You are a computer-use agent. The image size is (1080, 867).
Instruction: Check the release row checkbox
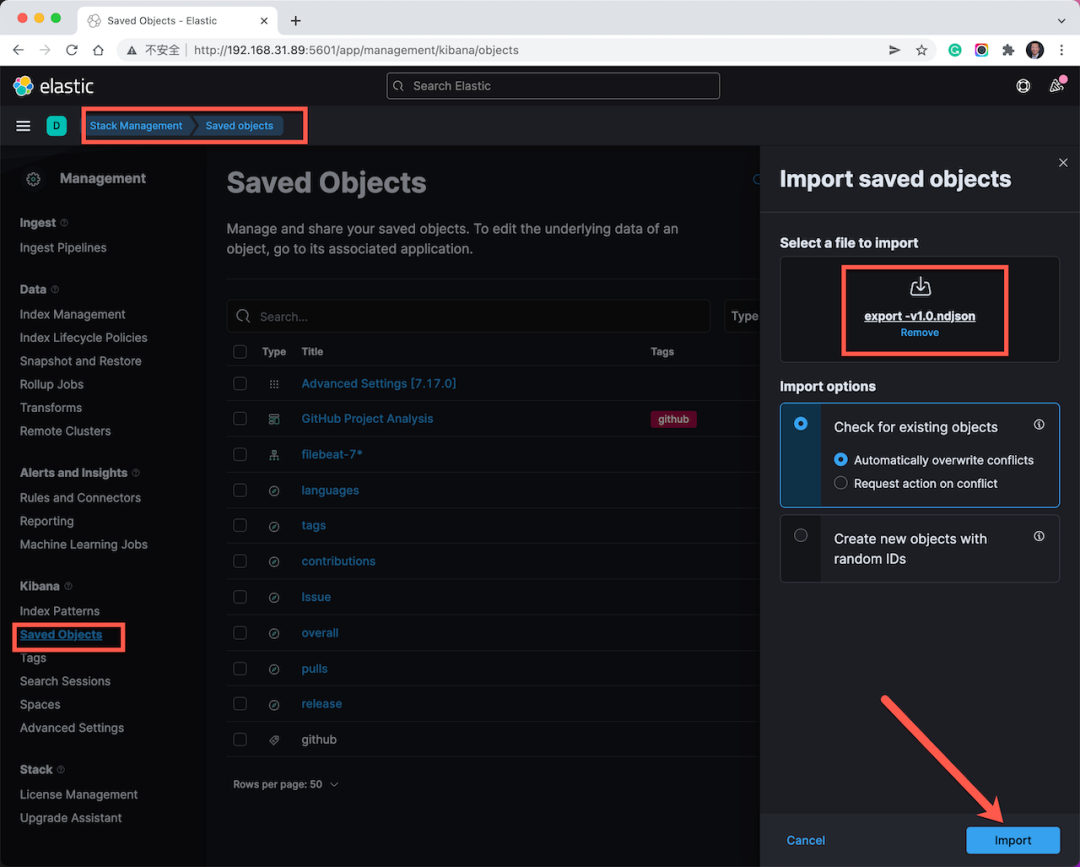pyautogui.click(x=240, y=704)
